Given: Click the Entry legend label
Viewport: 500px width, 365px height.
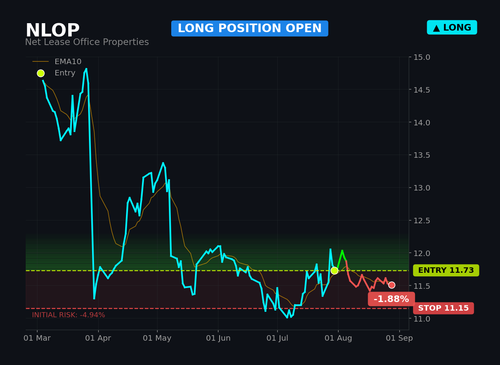Looking at the screenshot, I should pos(65,73).
